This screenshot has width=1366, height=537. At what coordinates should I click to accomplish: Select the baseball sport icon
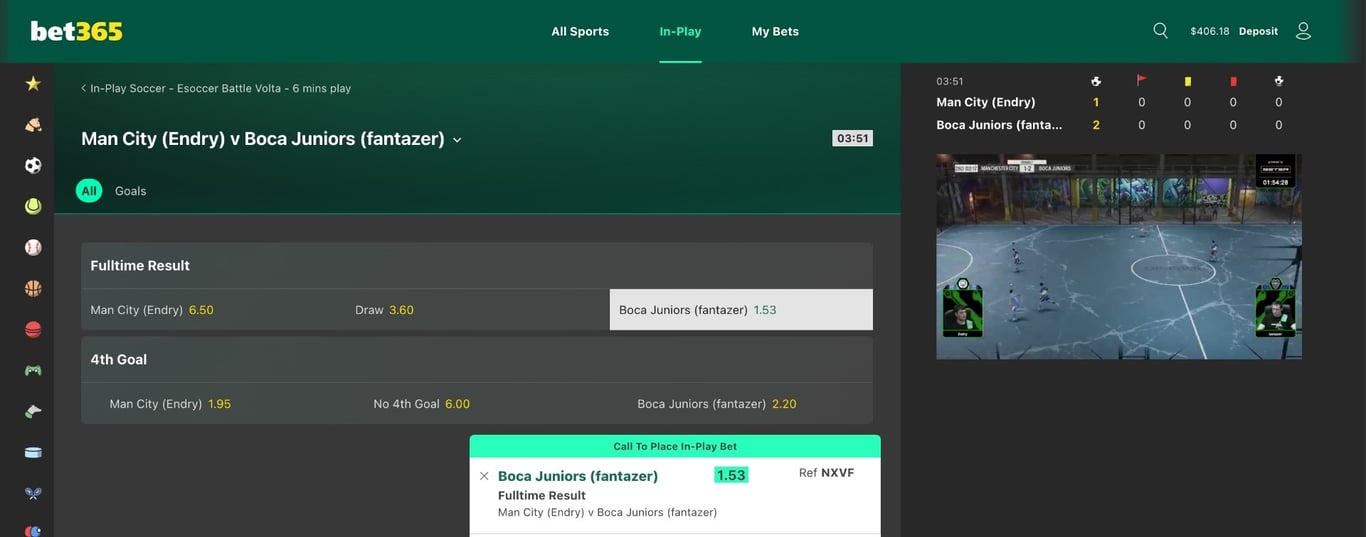(33, 247)
